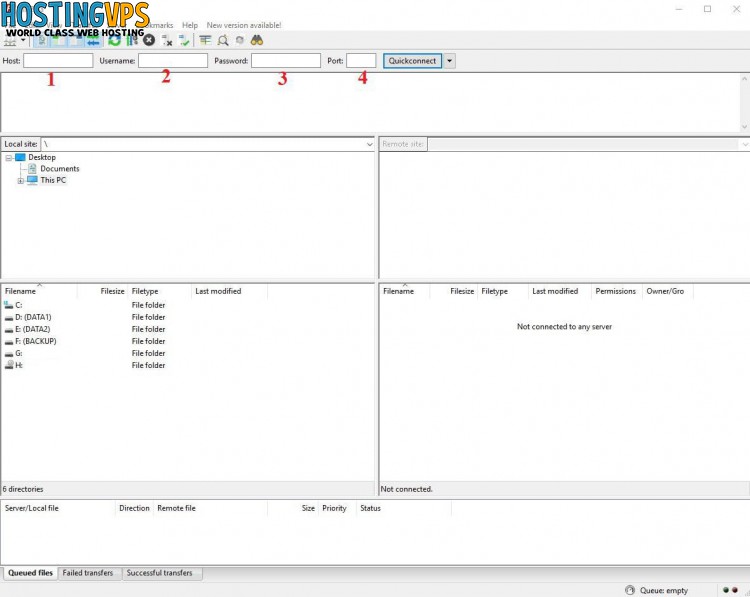The height and width of the screenshot is (597, 750).
Task: Click the G: drive icon
Action: (9, 353)
